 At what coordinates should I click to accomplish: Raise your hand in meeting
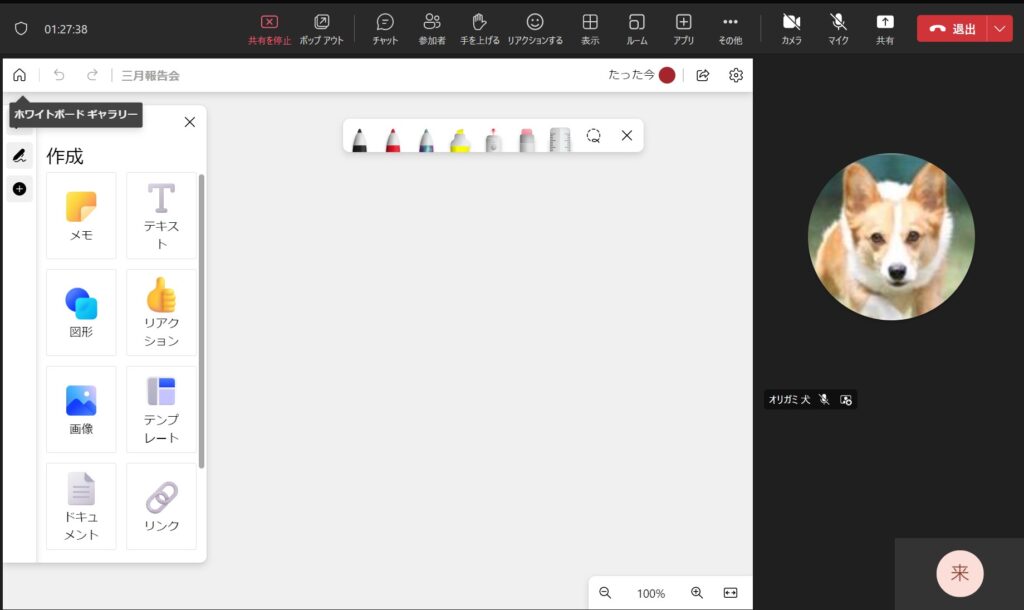[x=479, y=28]
